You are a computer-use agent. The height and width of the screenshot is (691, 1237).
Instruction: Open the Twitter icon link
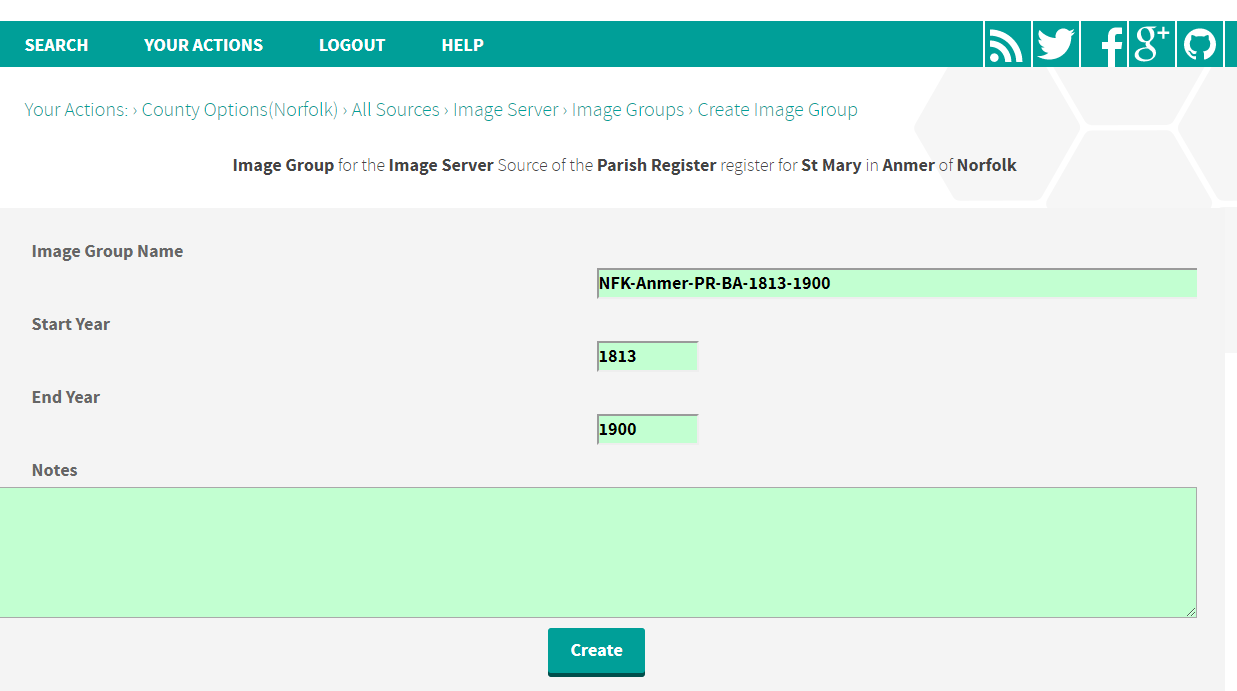1055,45
